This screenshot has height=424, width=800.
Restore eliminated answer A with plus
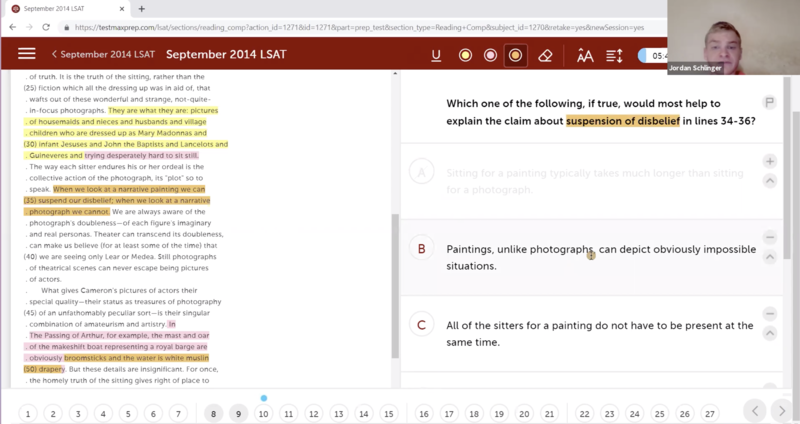point(769,161)
